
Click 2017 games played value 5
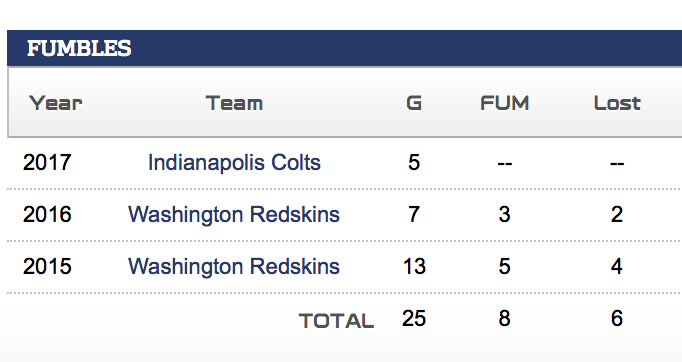point(414,163)
